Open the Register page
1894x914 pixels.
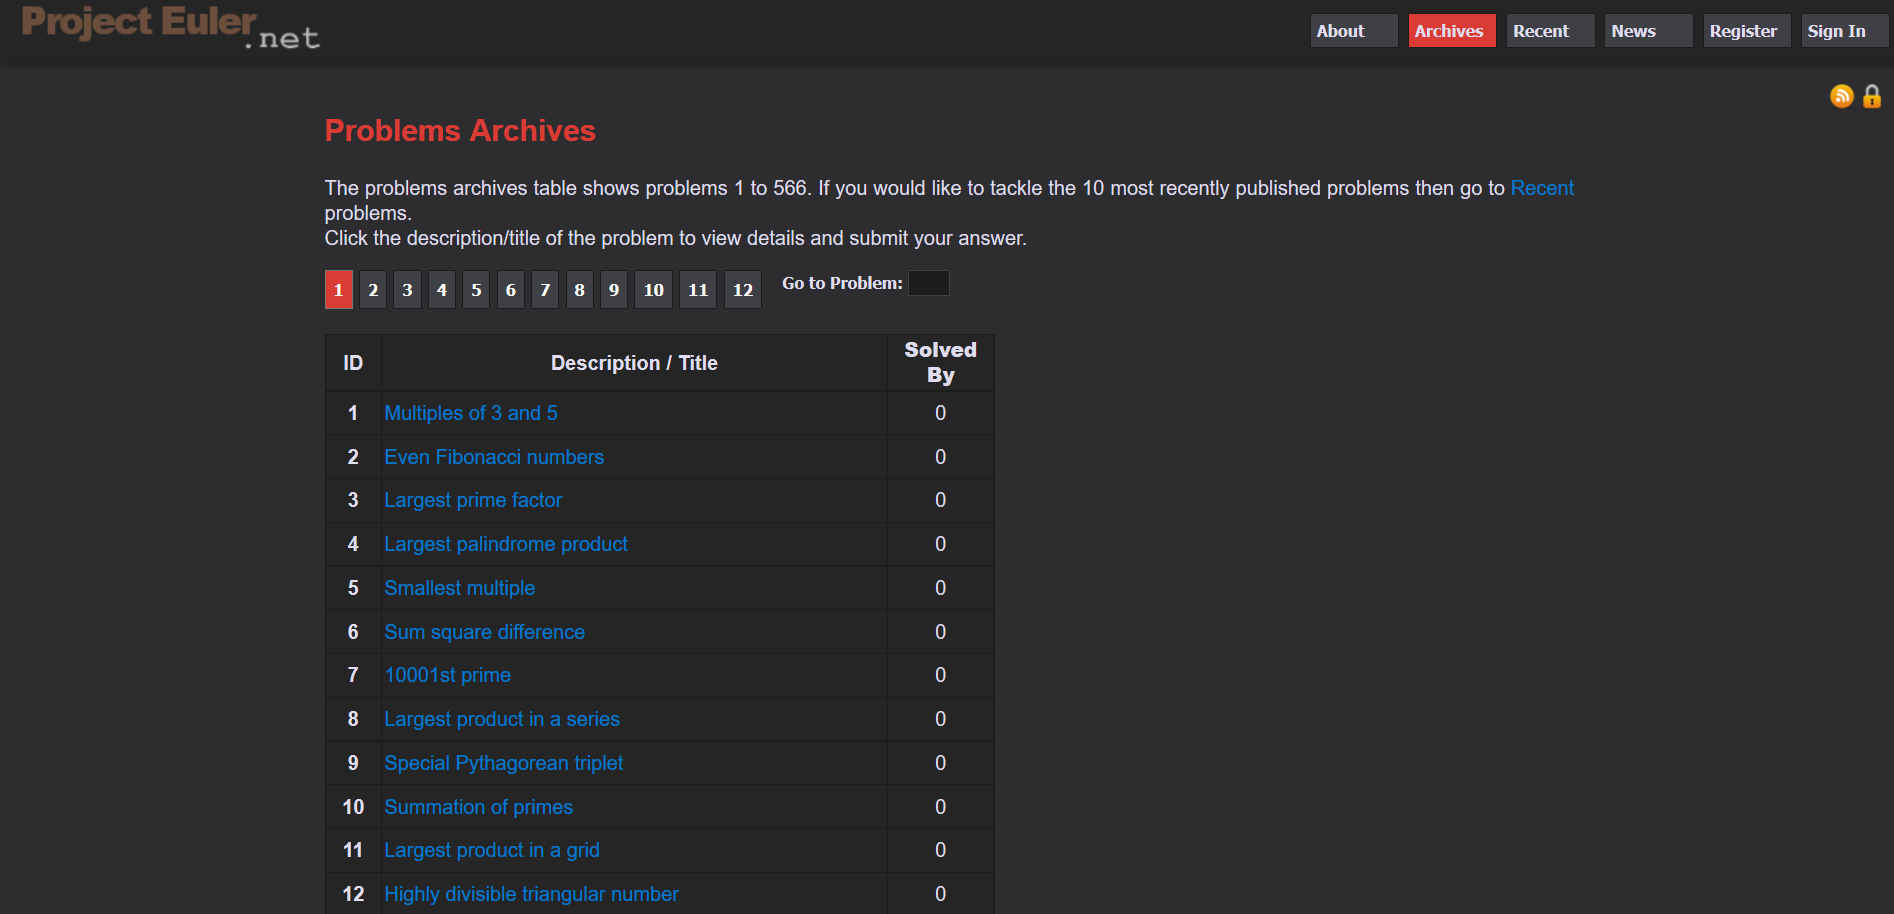tap(1745, 31)
